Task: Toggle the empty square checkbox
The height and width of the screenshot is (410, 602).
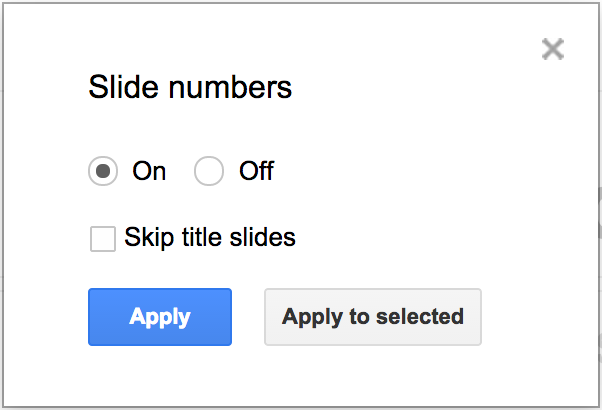Action: click(x=103, y=239)
